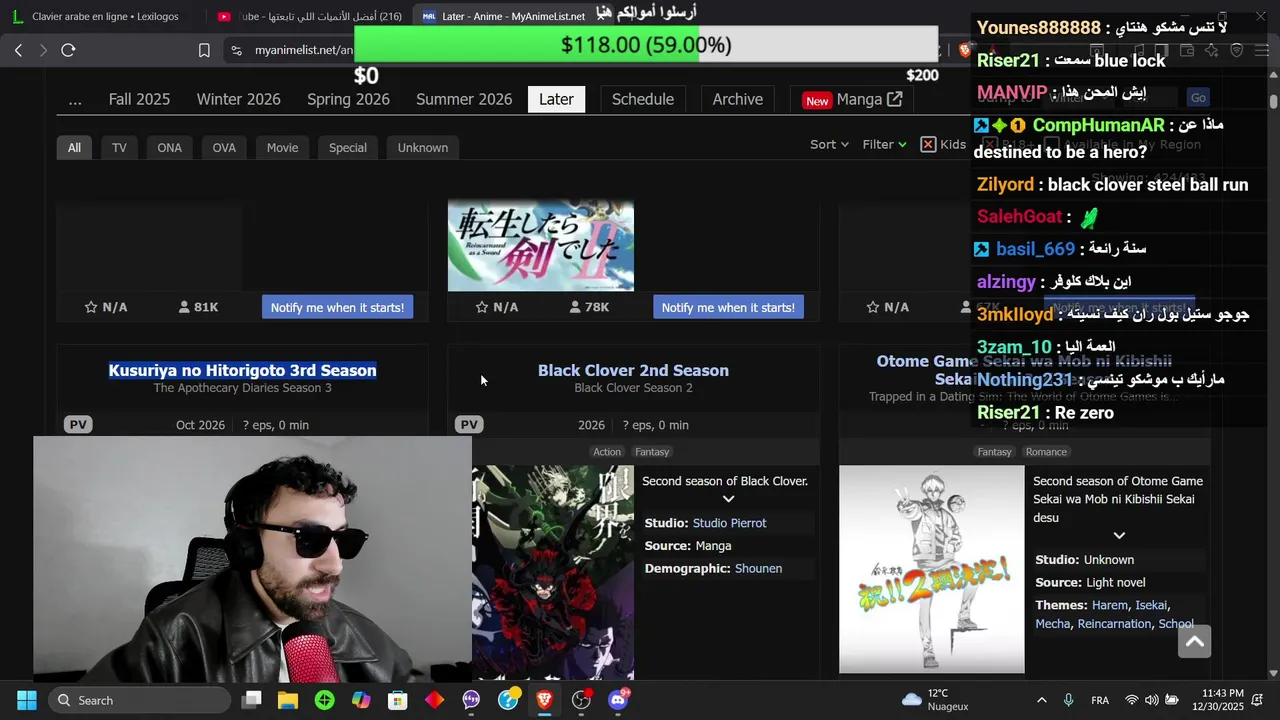Open the Archive tab

(738, 99)
